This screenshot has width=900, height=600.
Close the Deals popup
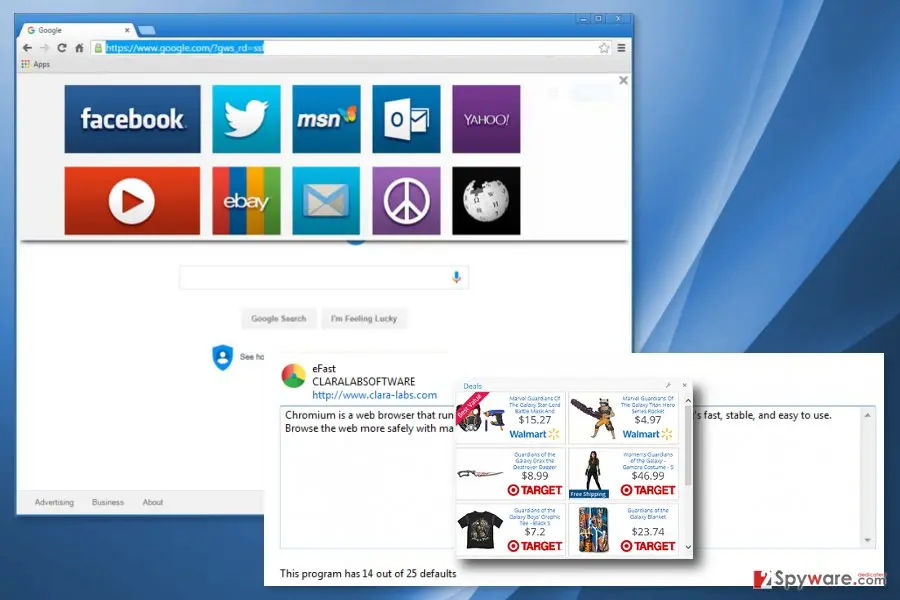coord(684,385)
